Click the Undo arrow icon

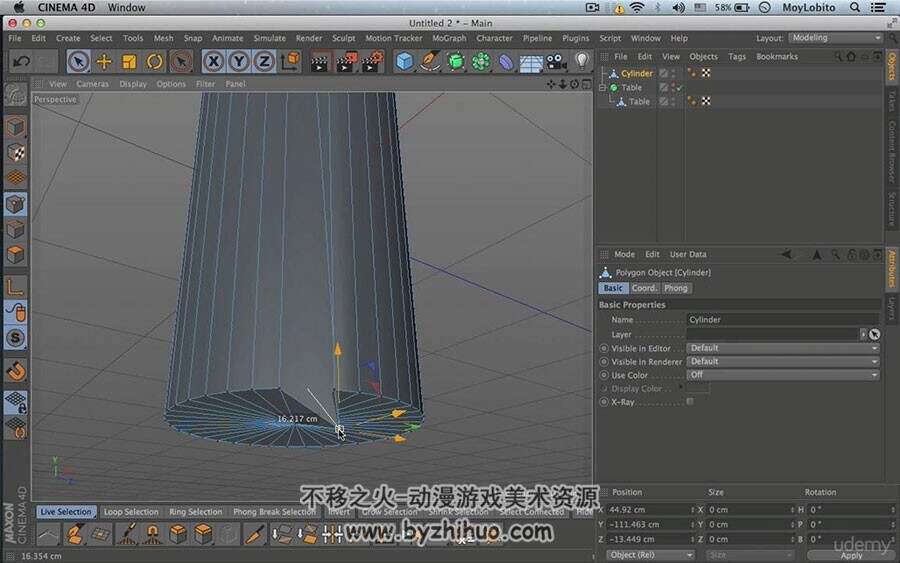21,61
